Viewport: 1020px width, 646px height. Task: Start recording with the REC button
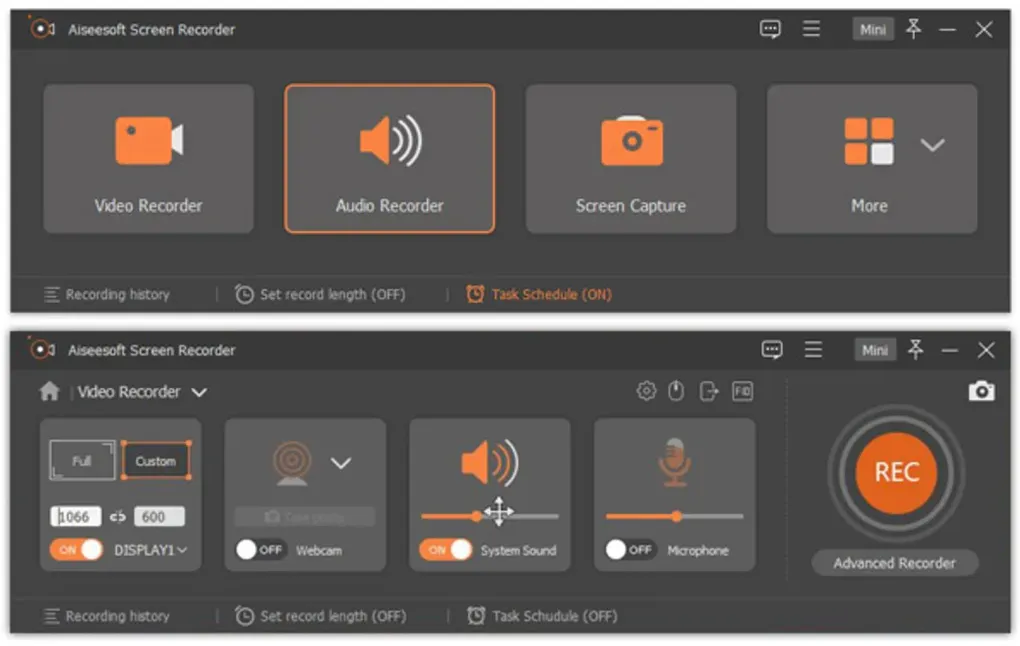pyautogui.click(x=896, y=473)
